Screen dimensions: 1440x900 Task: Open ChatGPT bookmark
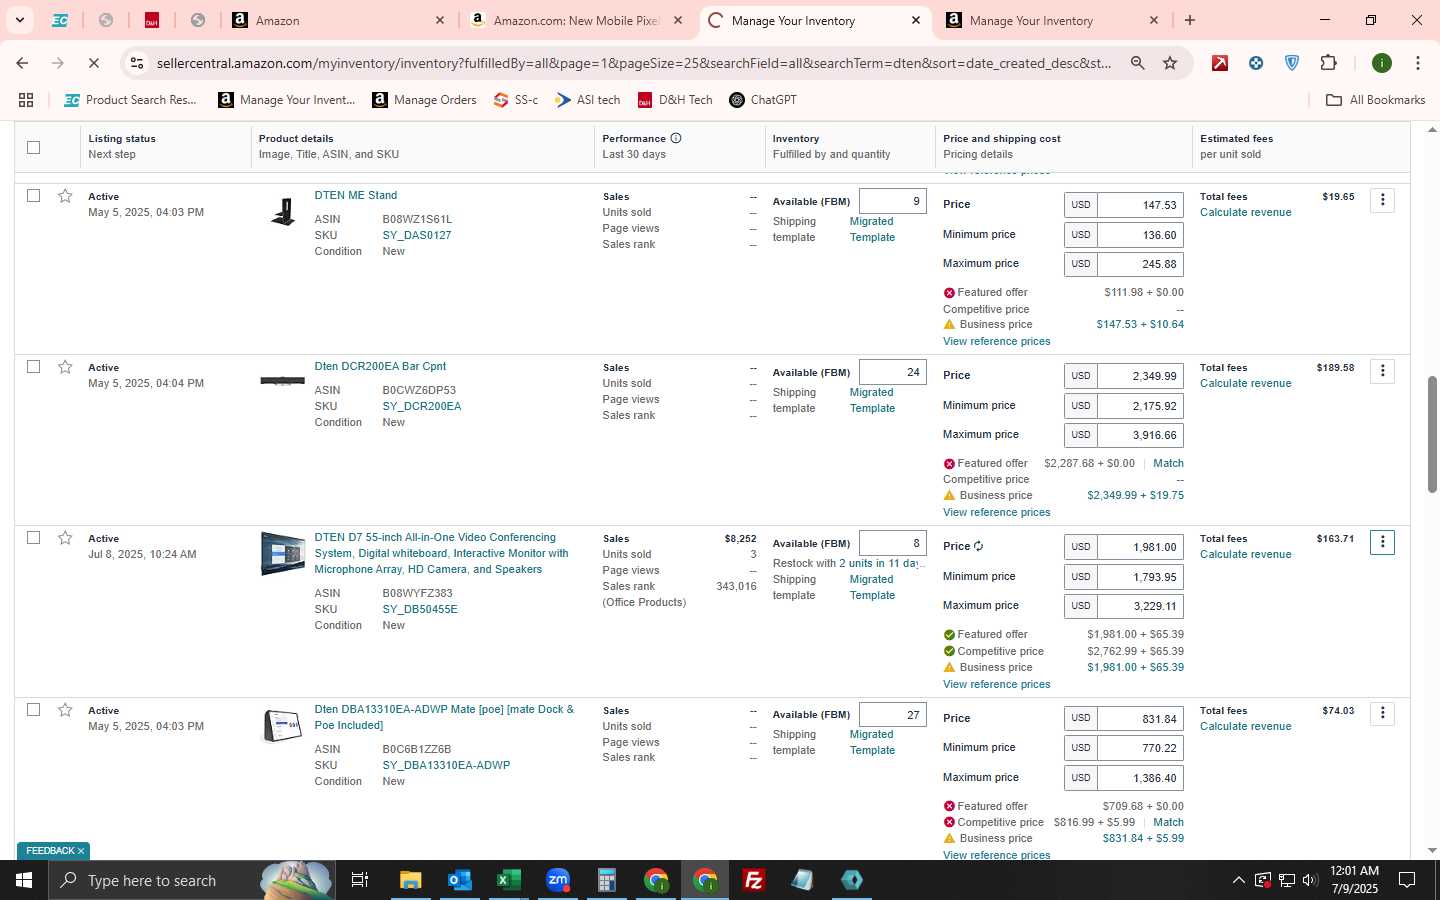763,100
